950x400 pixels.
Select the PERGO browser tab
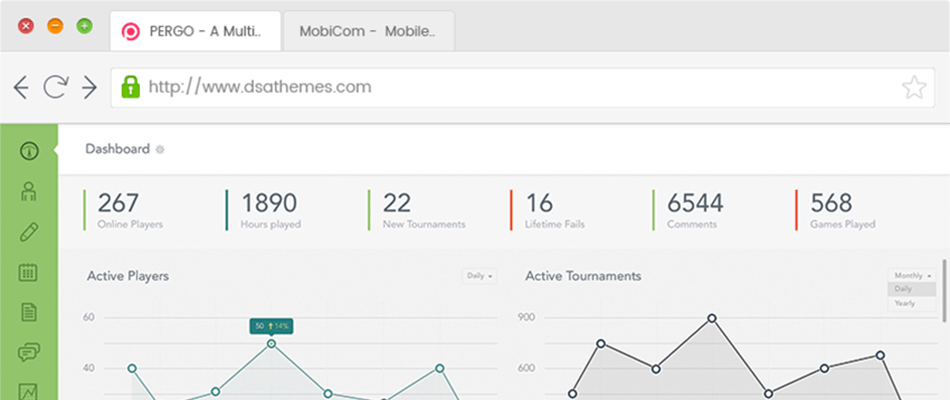[x=195, y=30]
